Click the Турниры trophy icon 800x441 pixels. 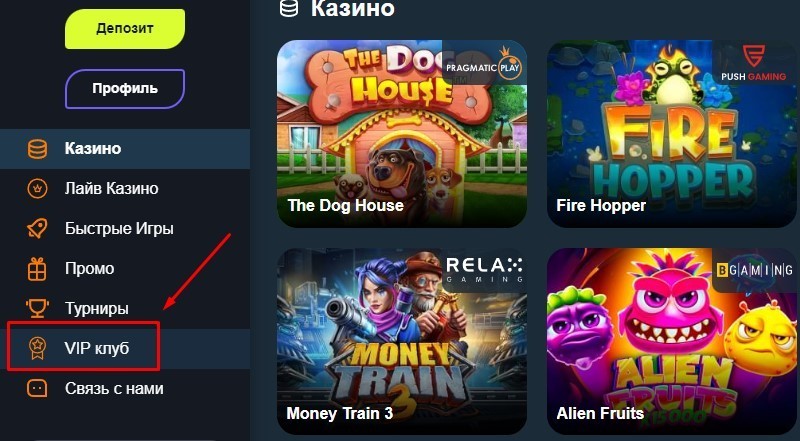point(37,308)
